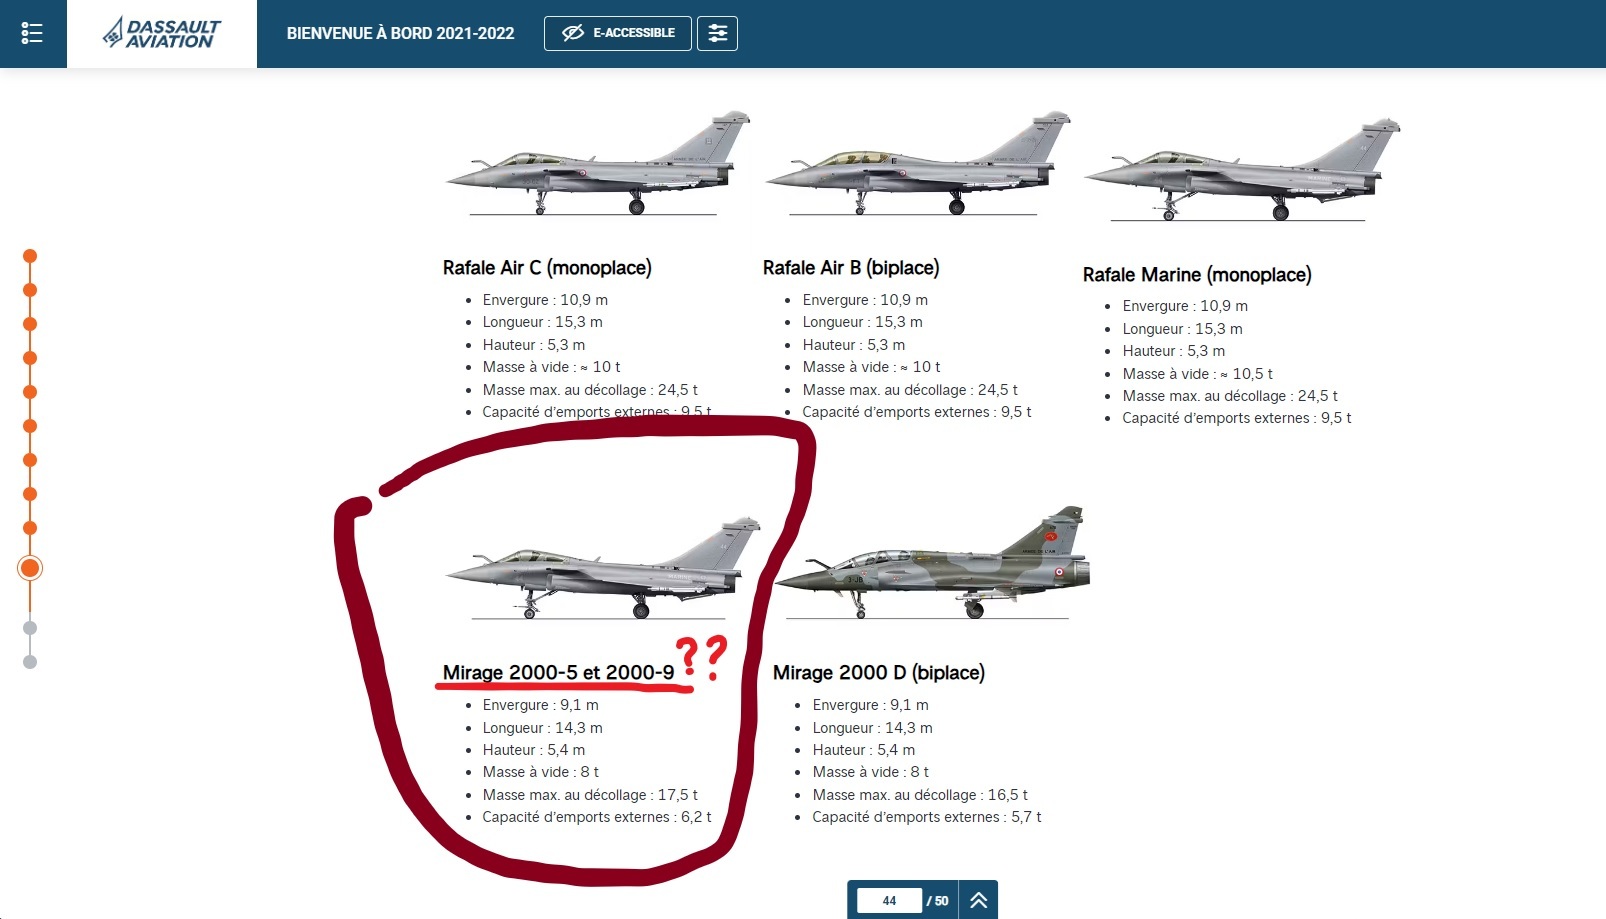Go to the first grey timeline dot
Screen dimensions: 1606x919
(x=30, y=628)
